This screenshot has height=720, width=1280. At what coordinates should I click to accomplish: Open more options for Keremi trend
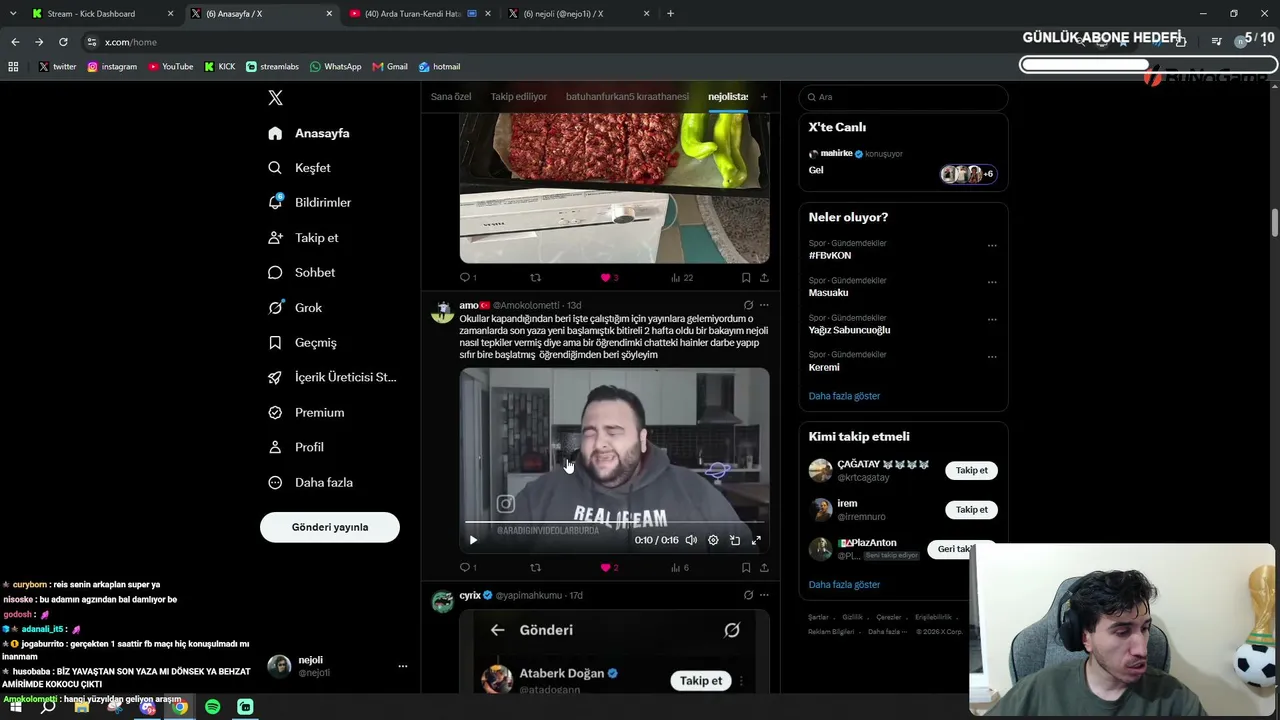pyautogui.click(x=992, y=356)
